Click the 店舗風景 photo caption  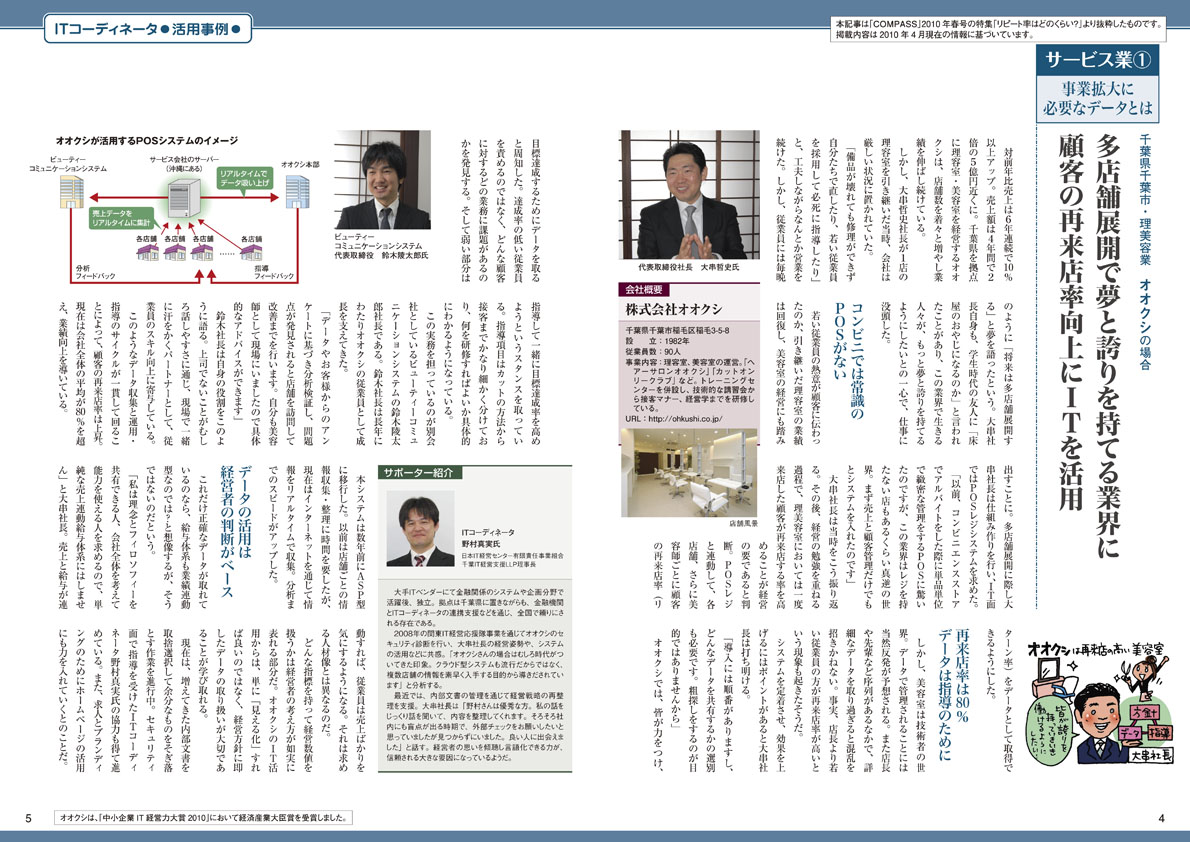[744, 524]
